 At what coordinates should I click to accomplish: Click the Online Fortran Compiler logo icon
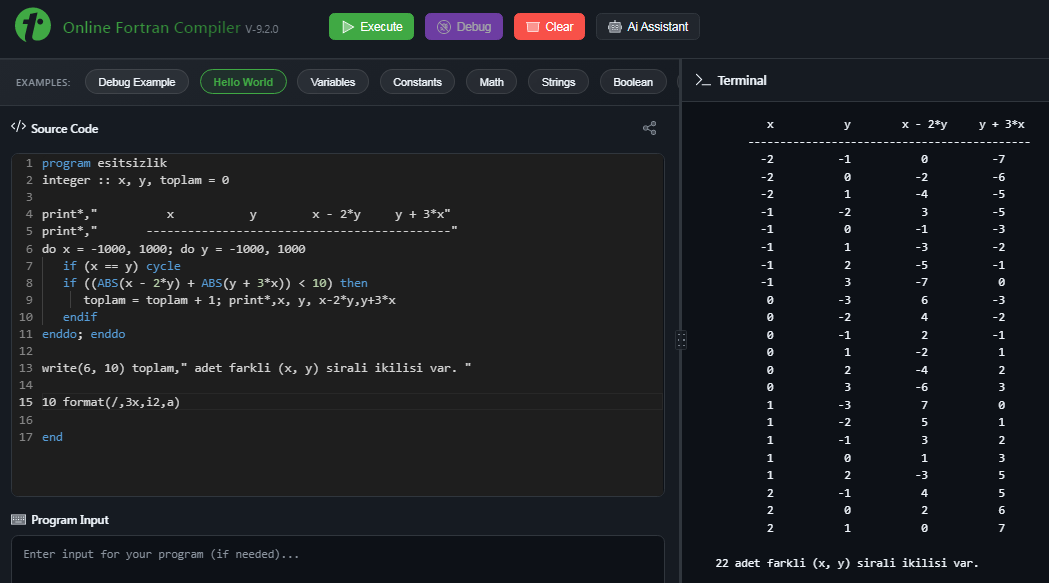tap(33, 25)
